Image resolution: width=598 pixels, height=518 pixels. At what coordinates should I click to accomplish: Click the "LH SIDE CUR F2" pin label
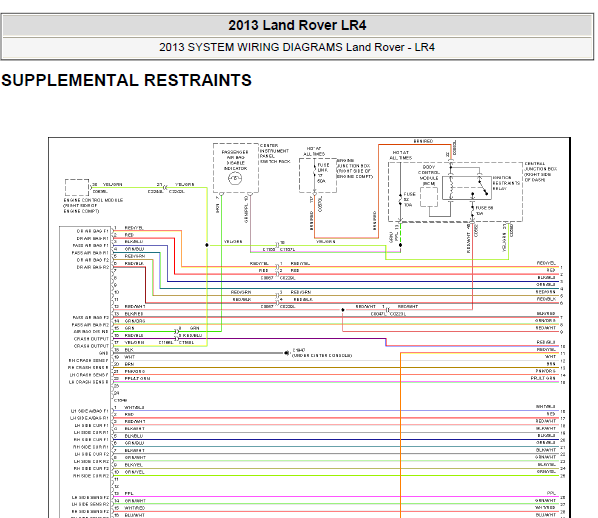click(91, 454)
